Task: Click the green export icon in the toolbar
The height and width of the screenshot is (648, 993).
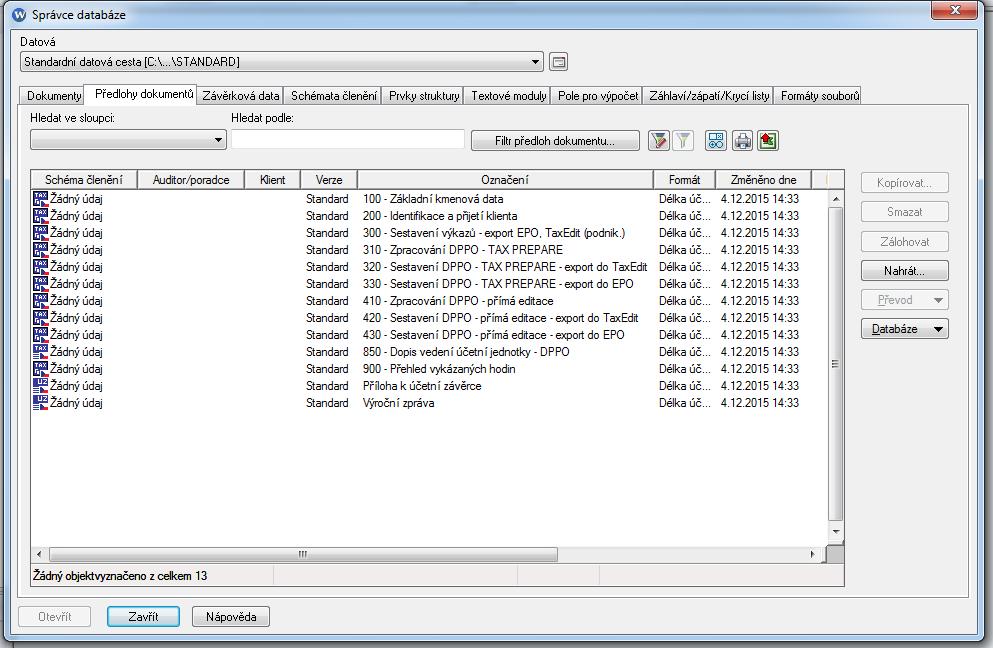Action: tap(768, 141)
